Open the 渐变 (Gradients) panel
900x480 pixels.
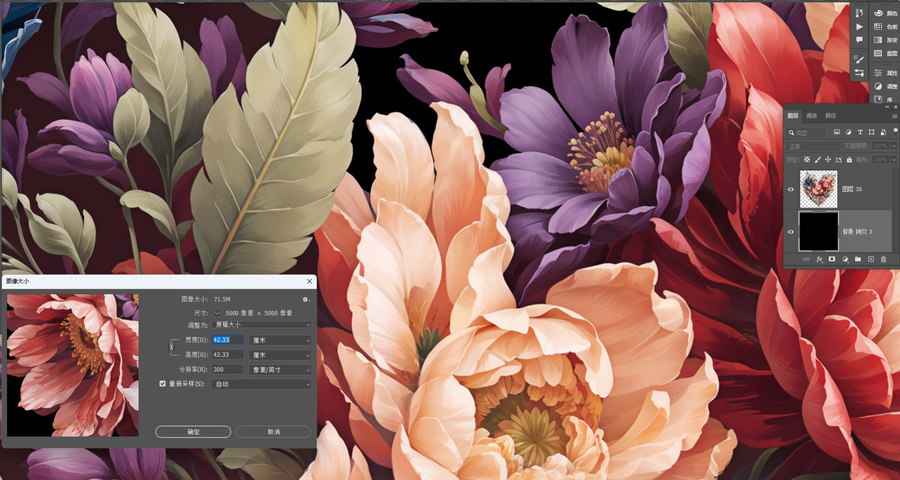886,40
